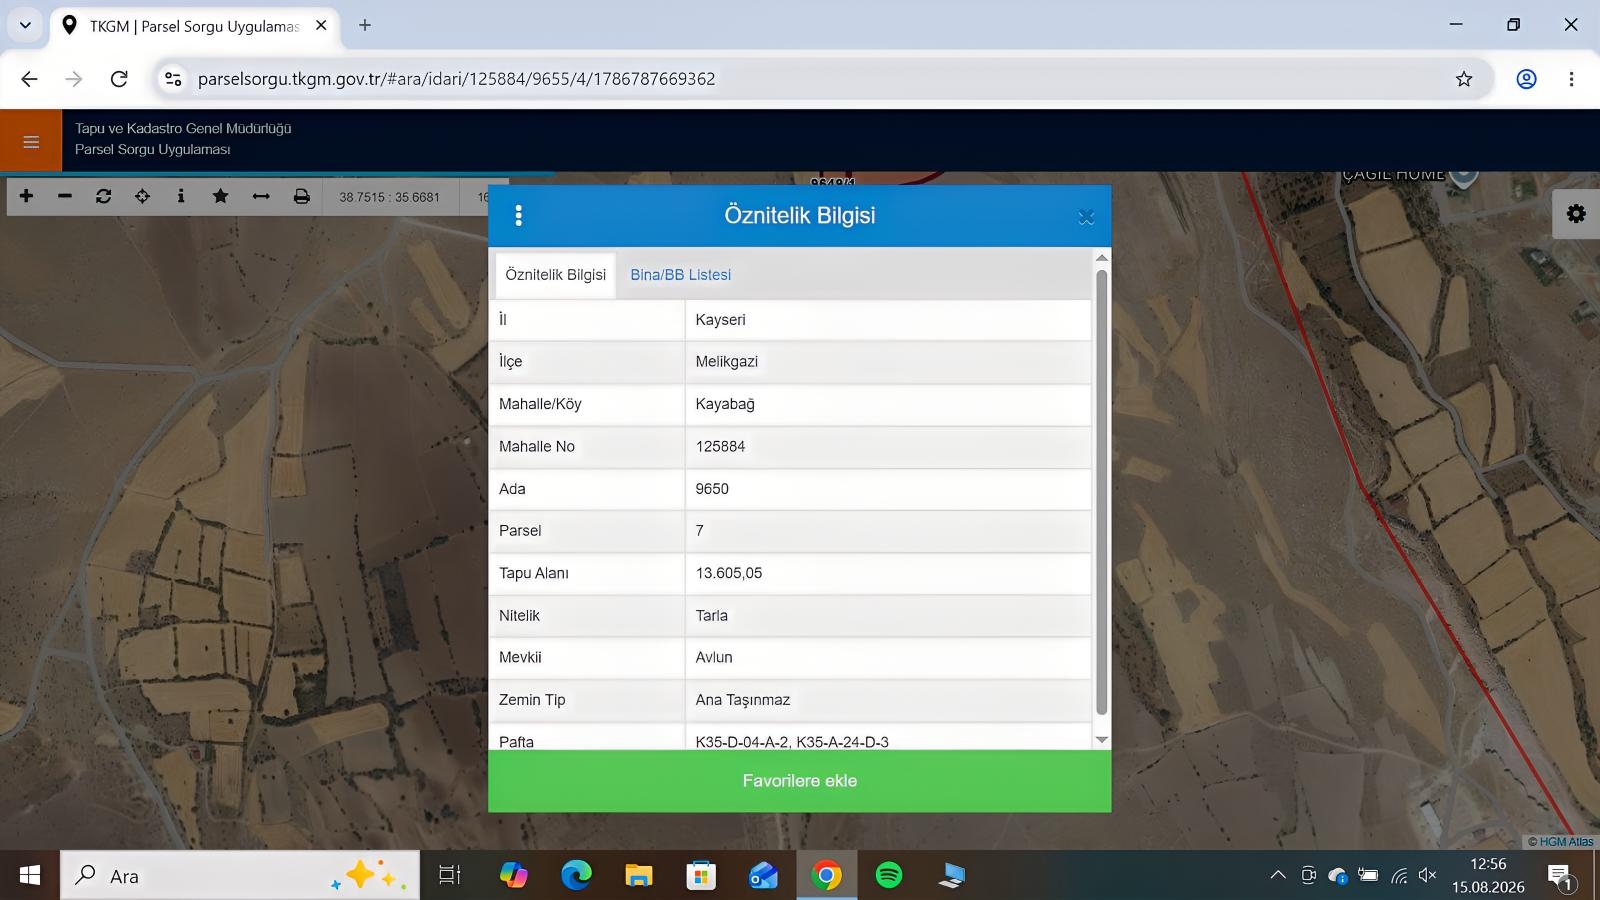Click the browser address bar URL
This screenshot has height=900, width=1600.
[x=456, y=79]
